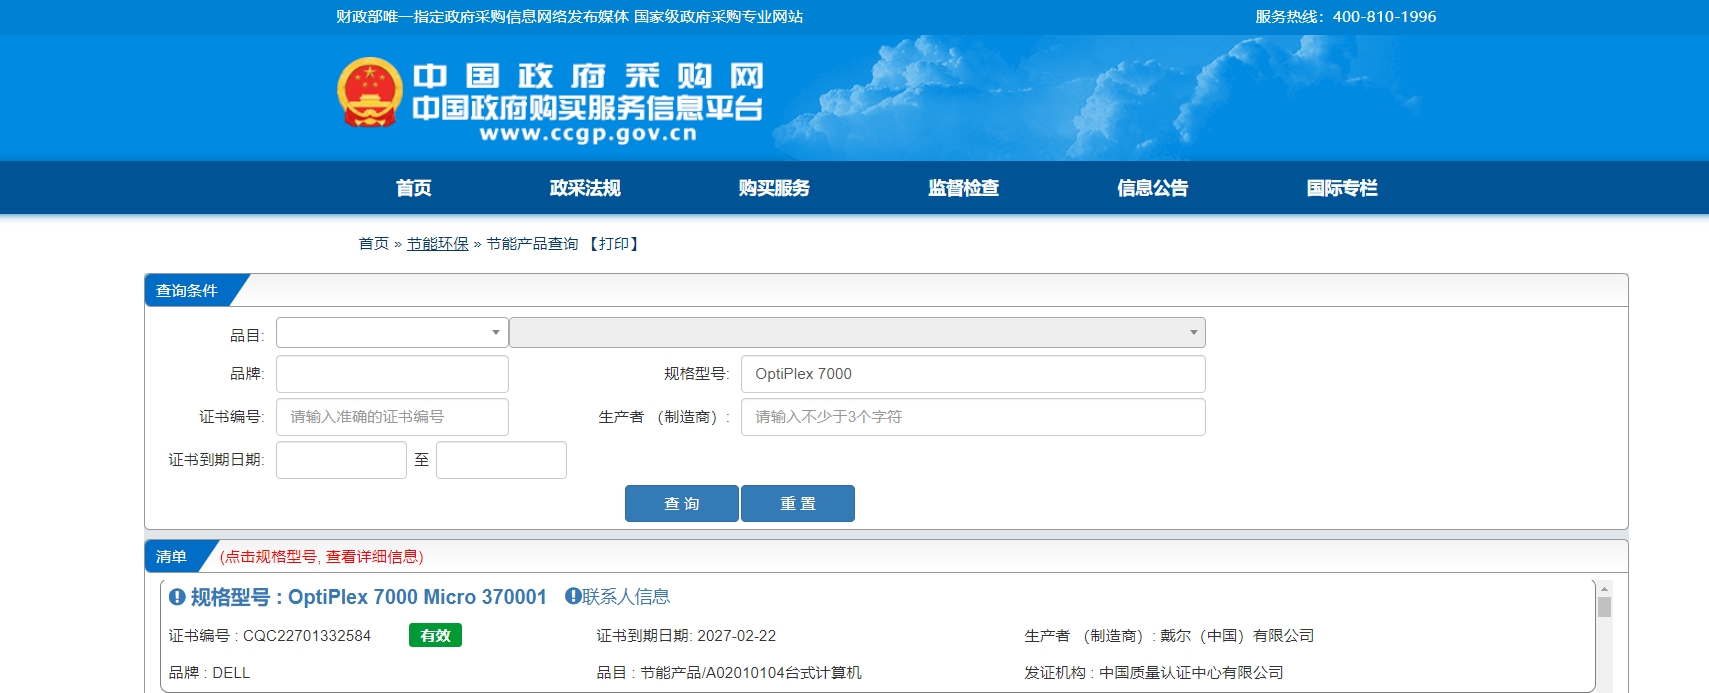Click the 重置 reset button
The height and width of the screenshot is (693, 1709).
798,504
